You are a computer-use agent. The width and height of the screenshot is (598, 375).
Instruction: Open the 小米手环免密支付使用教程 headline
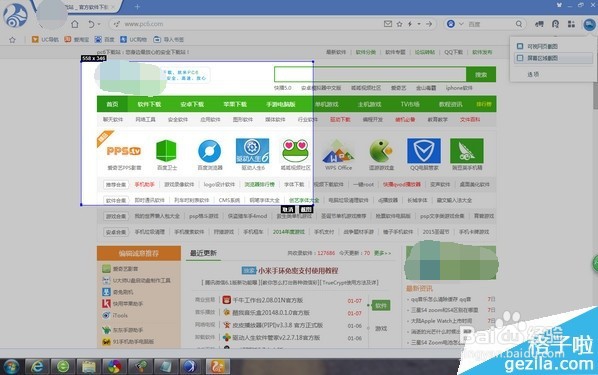(x=298, y=270)
